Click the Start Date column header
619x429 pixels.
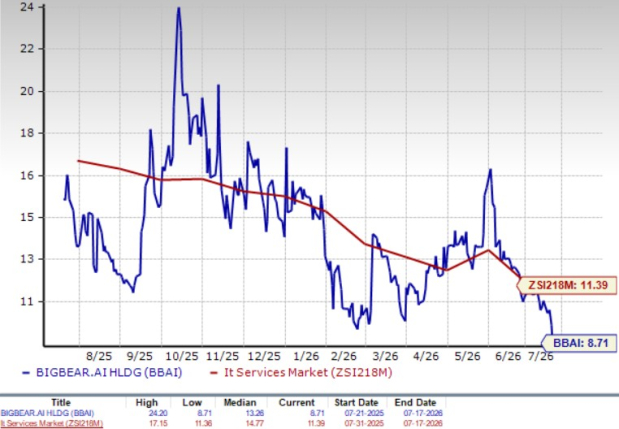click(356, 403)
